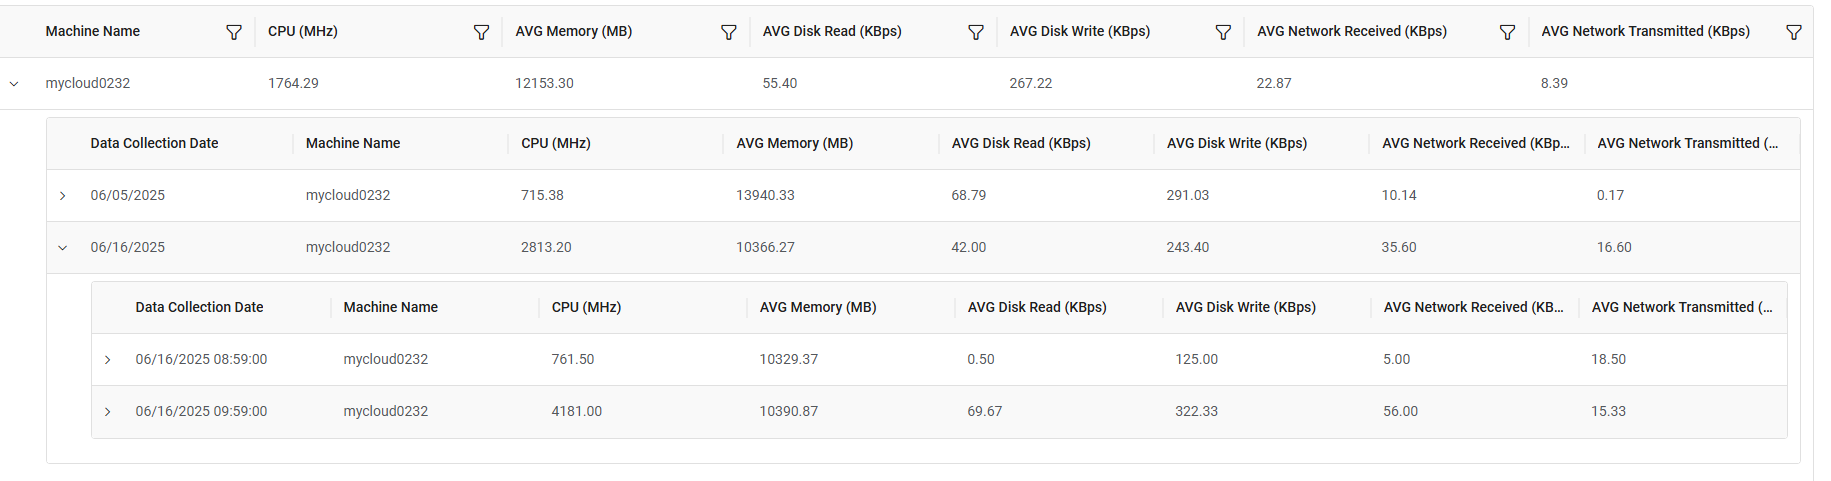Expand the 06/16/2025 09:59:00 row
The height and width of the screenshot is (481, 1831).
tap(108, 412)
